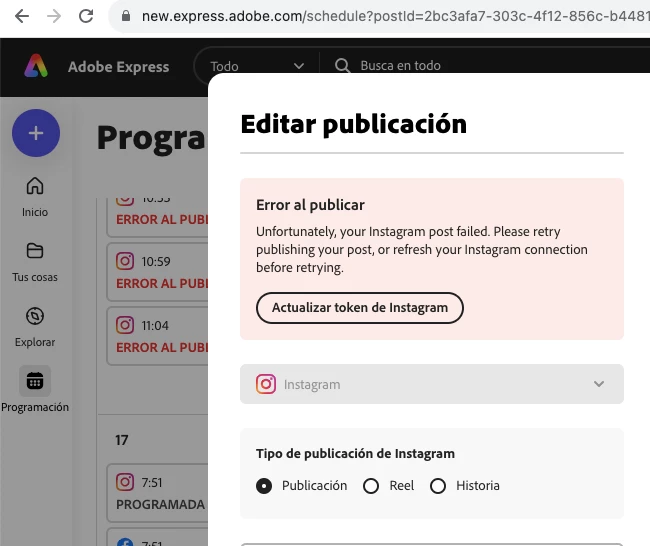Select the Historia radio button
650x546 pixels.
438,486
